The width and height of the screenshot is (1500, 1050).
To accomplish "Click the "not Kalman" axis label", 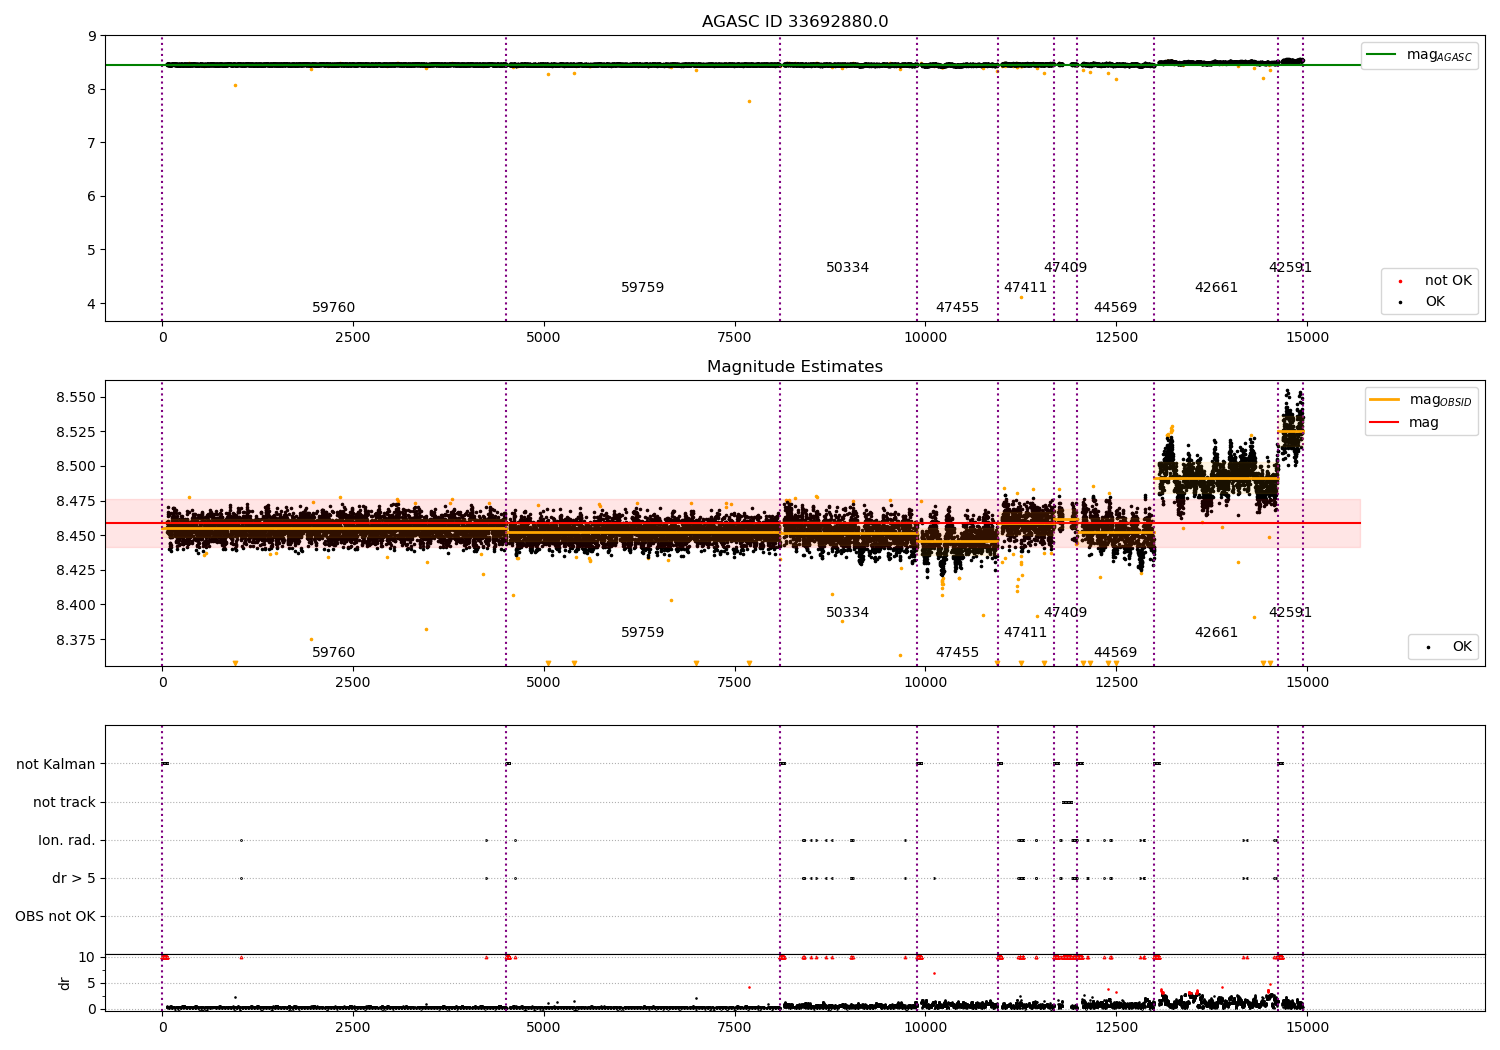I will coord(56,764).
